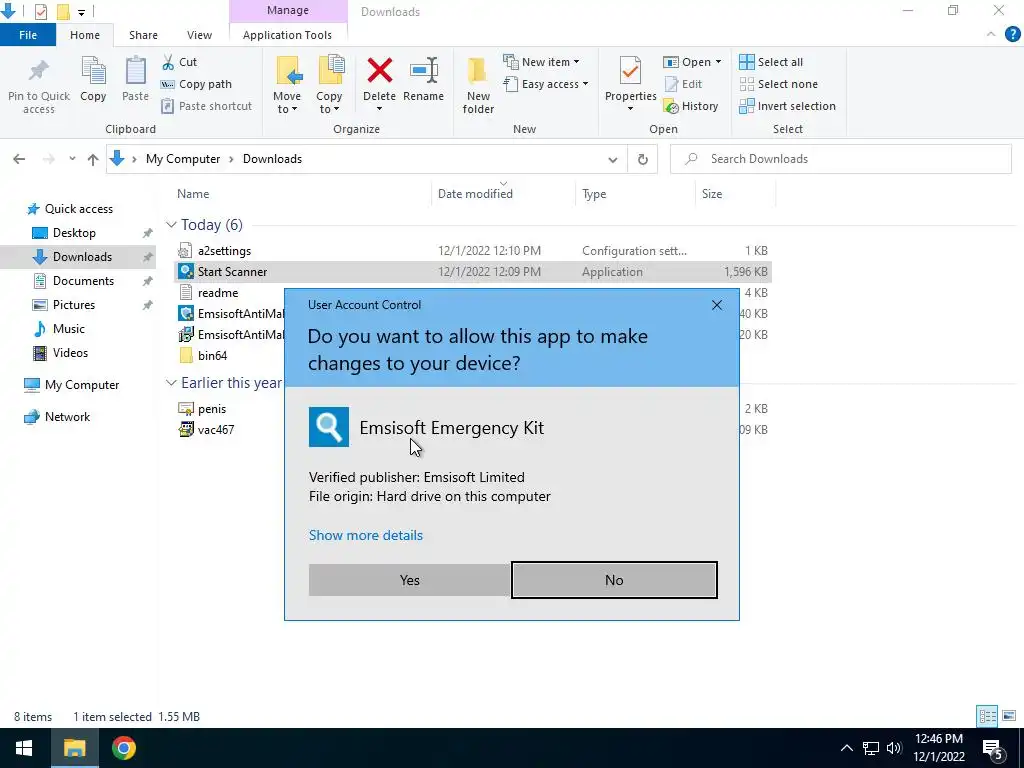Viewport: 1024px width, 768px height.
Task: Select the vac467 file
Action: point(216,430)
